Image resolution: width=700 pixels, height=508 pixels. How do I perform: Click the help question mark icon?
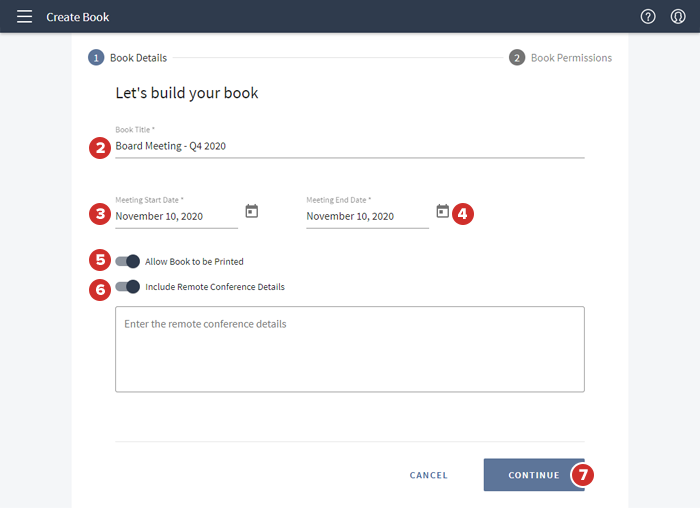[648, 17]
